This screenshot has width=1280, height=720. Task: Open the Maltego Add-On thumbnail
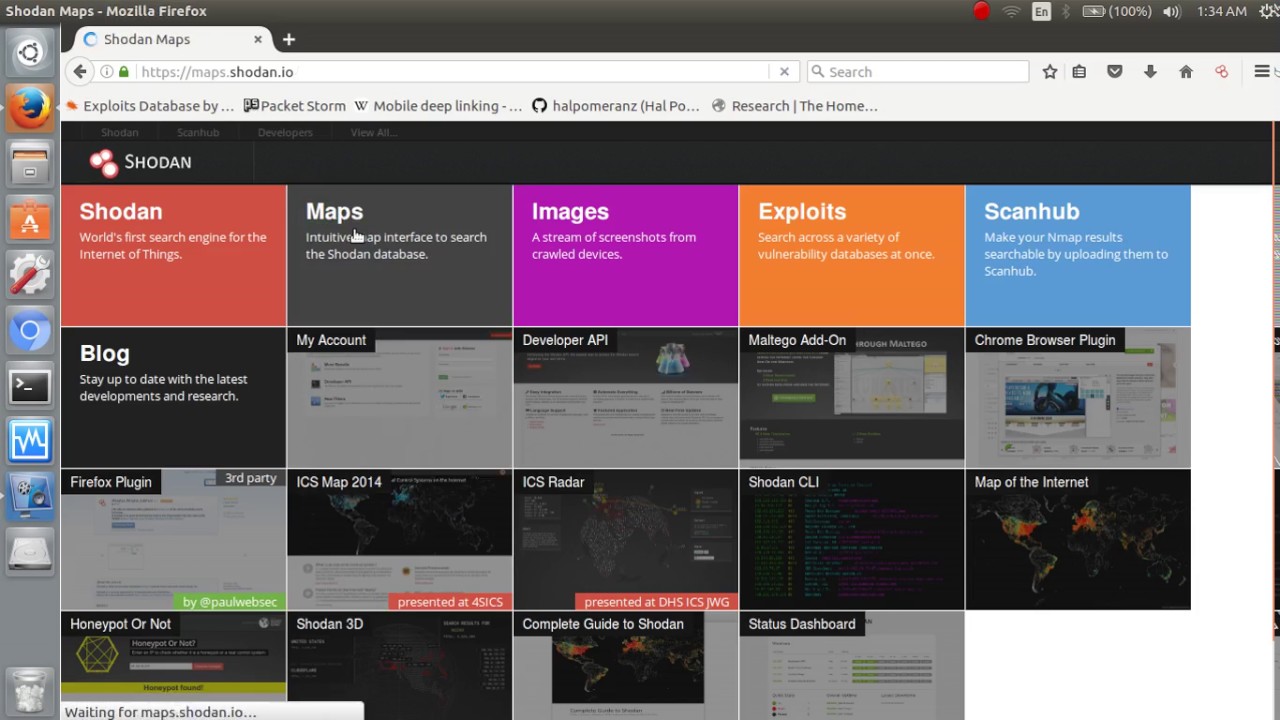coord(851,397)
